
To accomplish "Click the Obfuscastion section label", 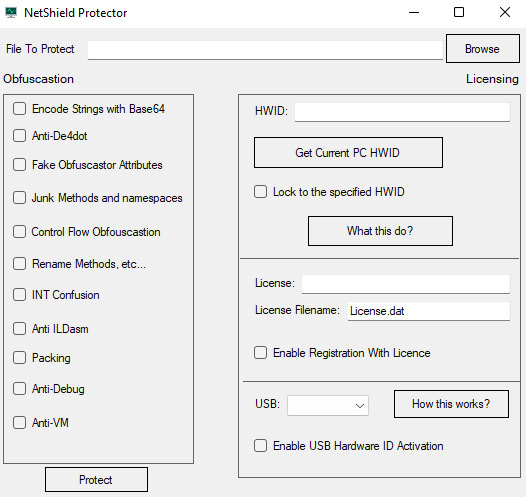I will pos(39,79).
